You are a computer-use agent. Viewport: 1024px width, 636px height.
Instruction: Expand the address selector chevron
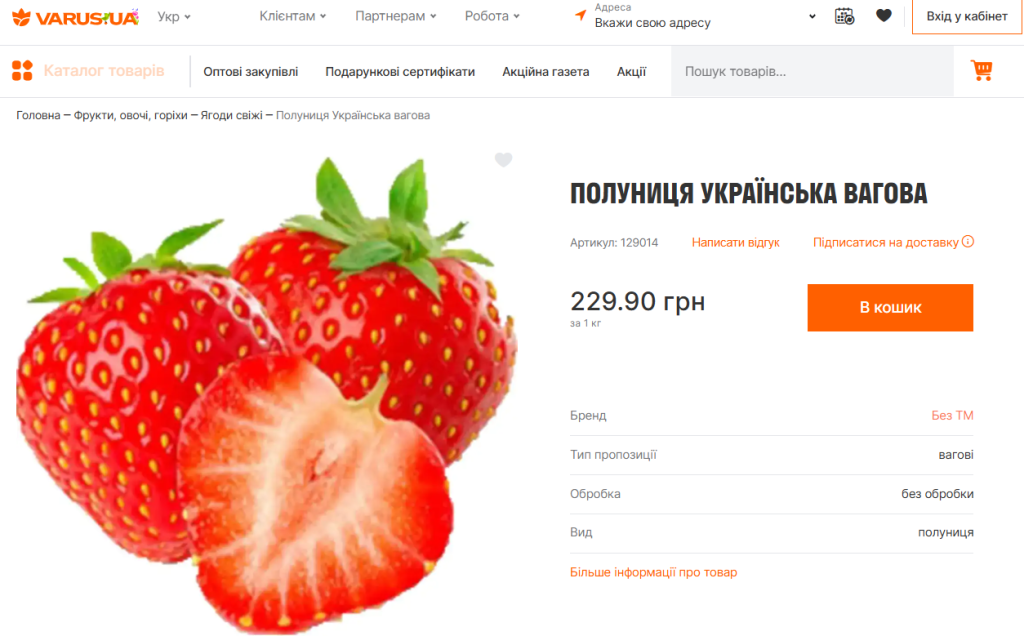[812, 16]
